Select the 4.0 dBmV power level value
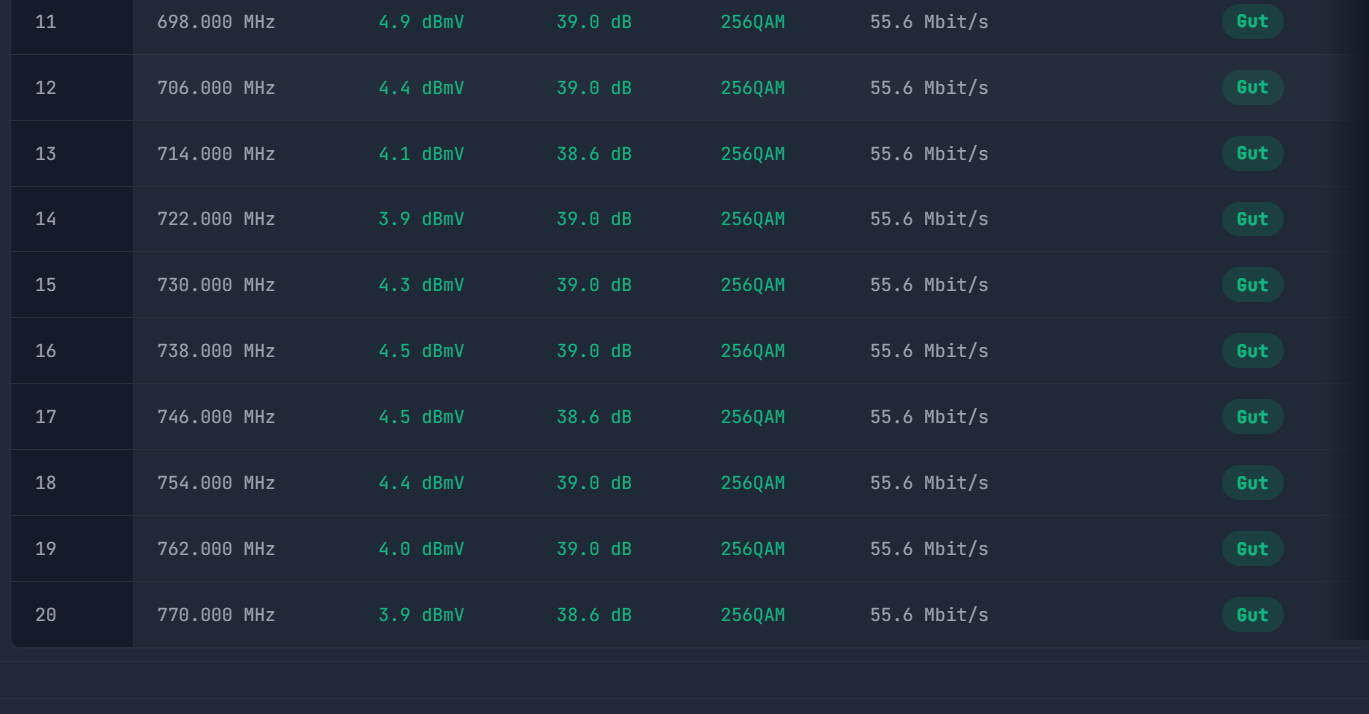Viewport: 1369px width, 714px height. pos(421,549)
